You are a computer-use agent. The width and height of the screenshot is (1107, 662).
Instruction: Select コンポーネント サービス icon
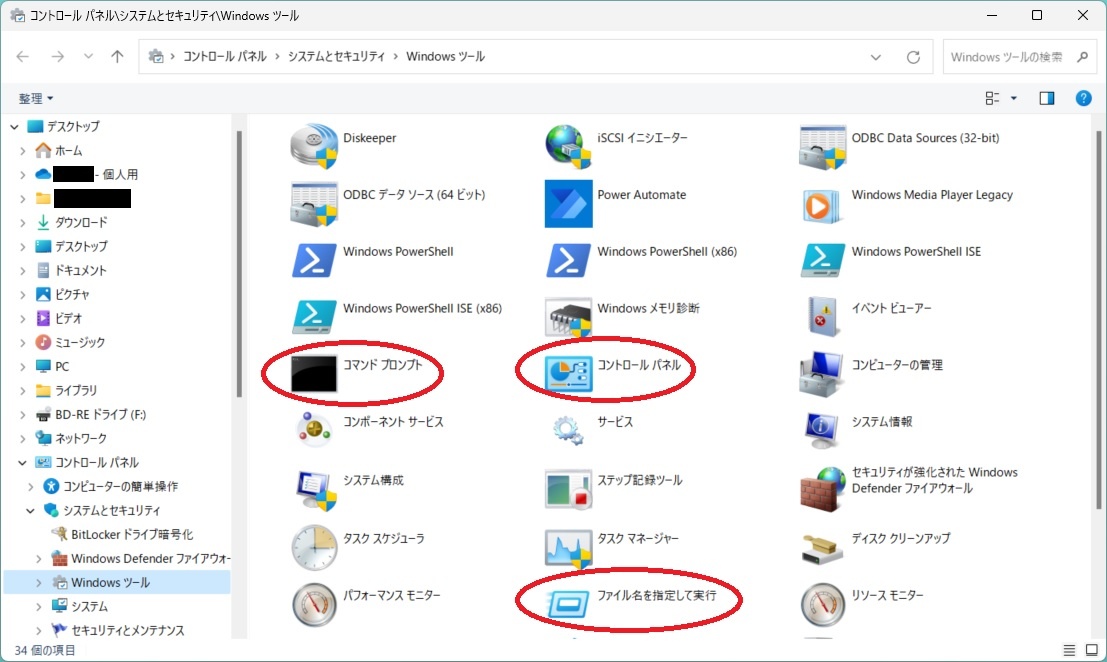tap(314, 429)
